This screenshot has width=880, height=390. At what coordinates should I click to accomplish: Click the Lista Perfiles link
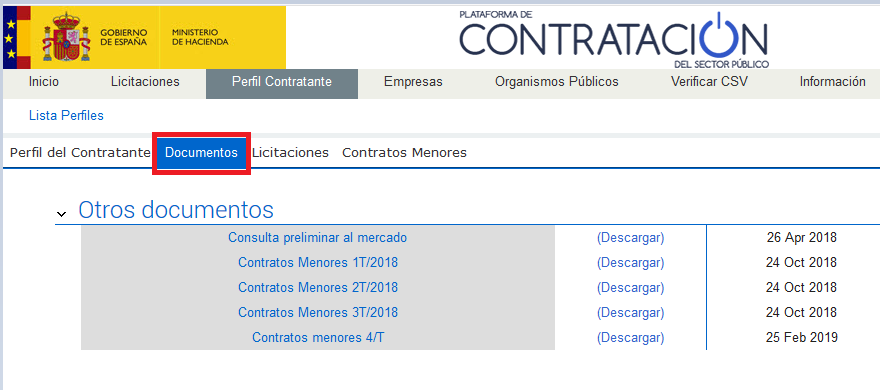66,116
